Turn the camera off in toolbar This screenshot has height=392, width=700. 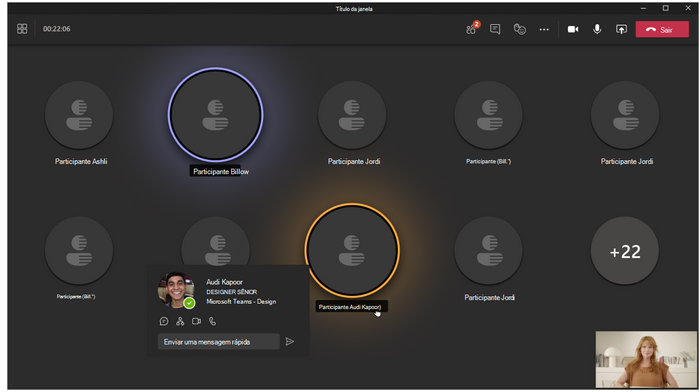[573, 29]
